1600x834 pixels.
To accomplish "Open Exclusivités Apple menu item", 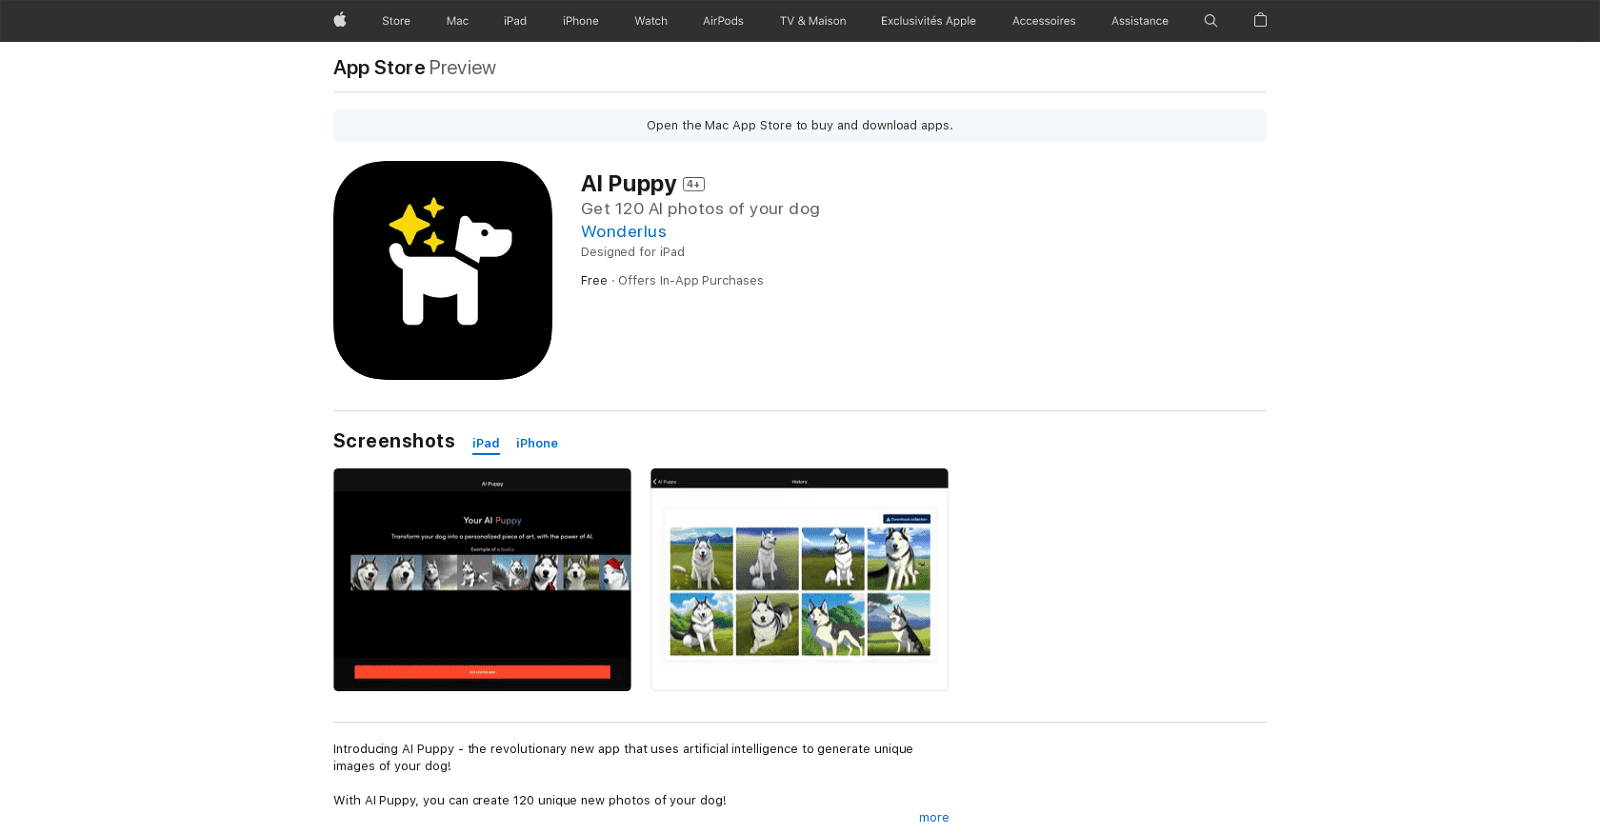I will [928, 21].
